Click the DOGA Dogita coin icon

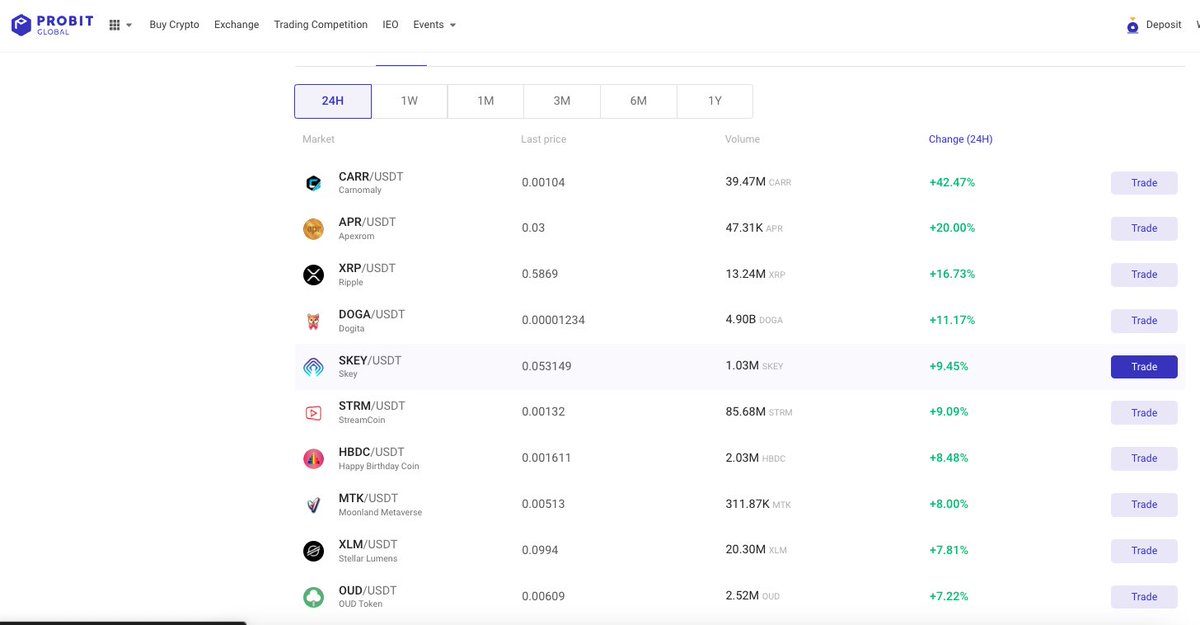point(313,321)
